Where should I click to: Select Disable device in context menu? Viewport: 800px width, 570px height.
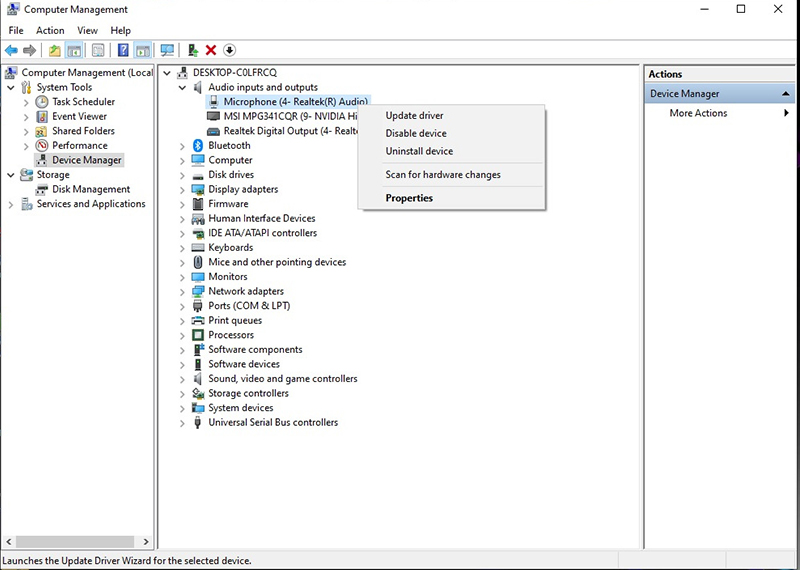click(416, 133)
